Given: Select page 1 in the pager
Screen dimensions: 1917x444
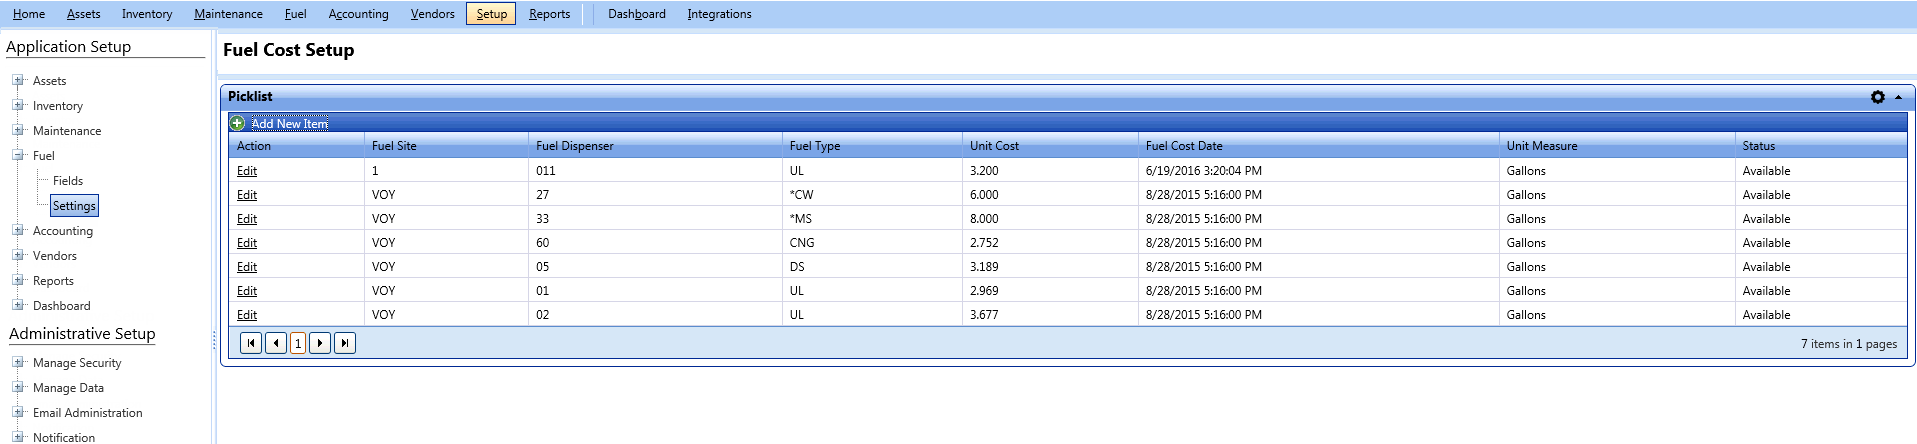Looking at the screenshot, I should (x=298, y=343).
